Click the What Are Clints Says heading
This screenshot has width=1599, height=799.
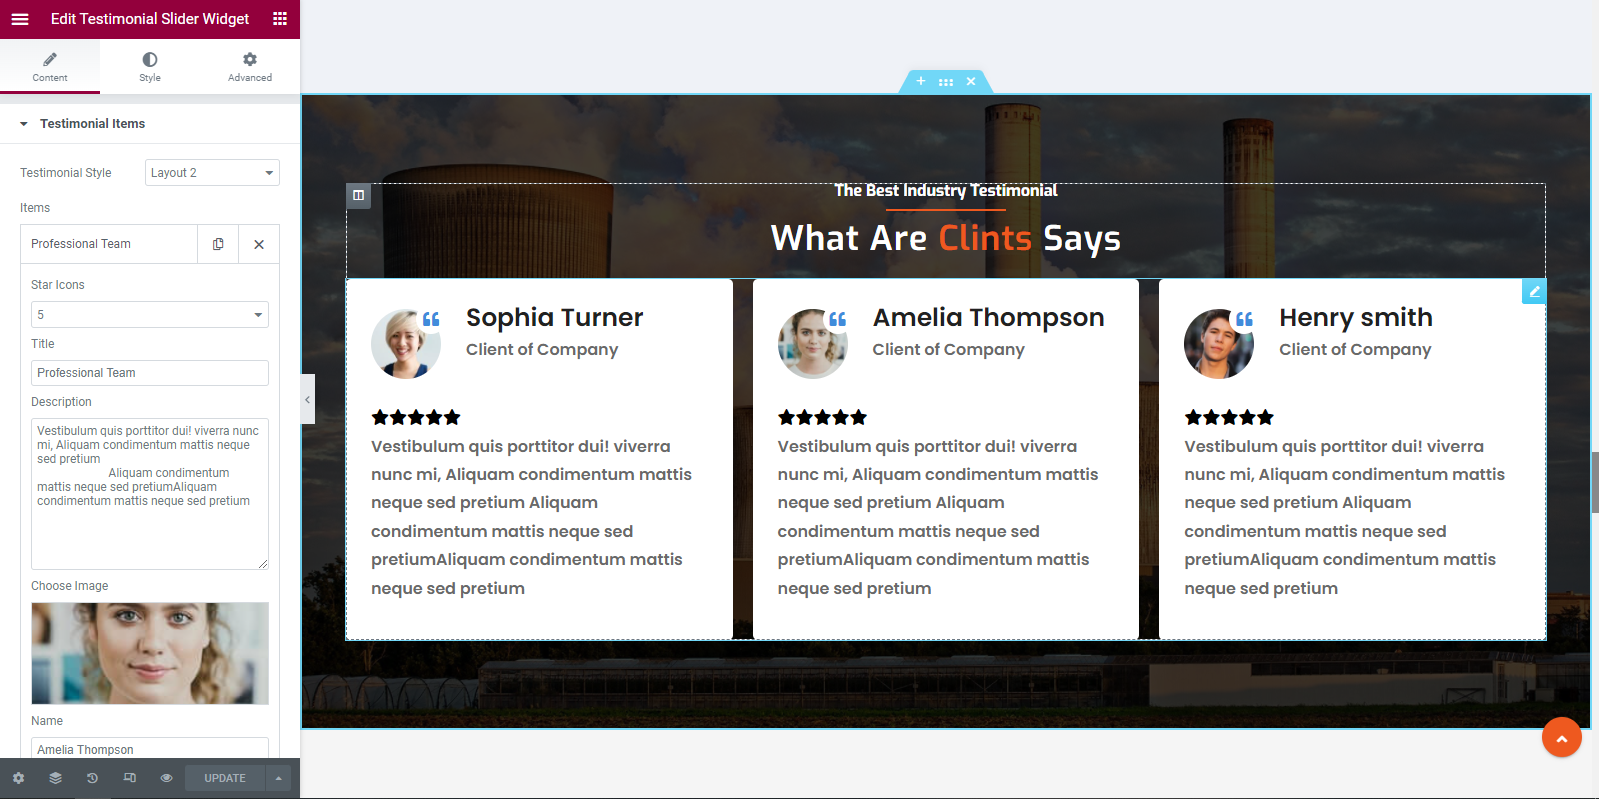946,238
